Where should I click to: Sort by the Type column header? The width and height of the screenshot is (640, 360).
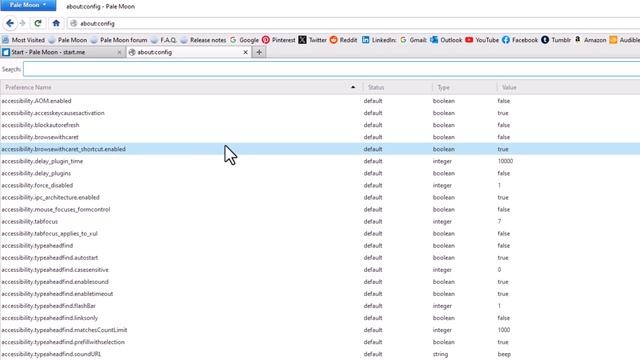[464, 87]
